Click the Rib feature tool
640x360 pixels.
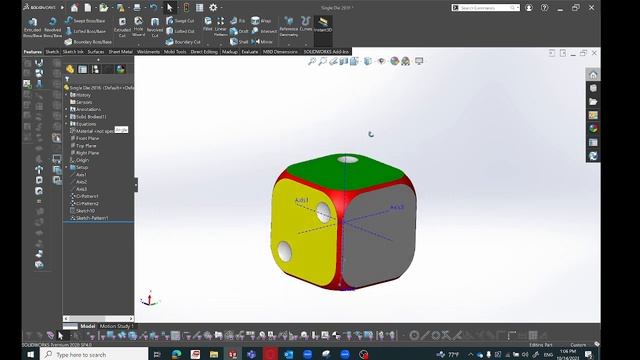click(x=238, y=20)
